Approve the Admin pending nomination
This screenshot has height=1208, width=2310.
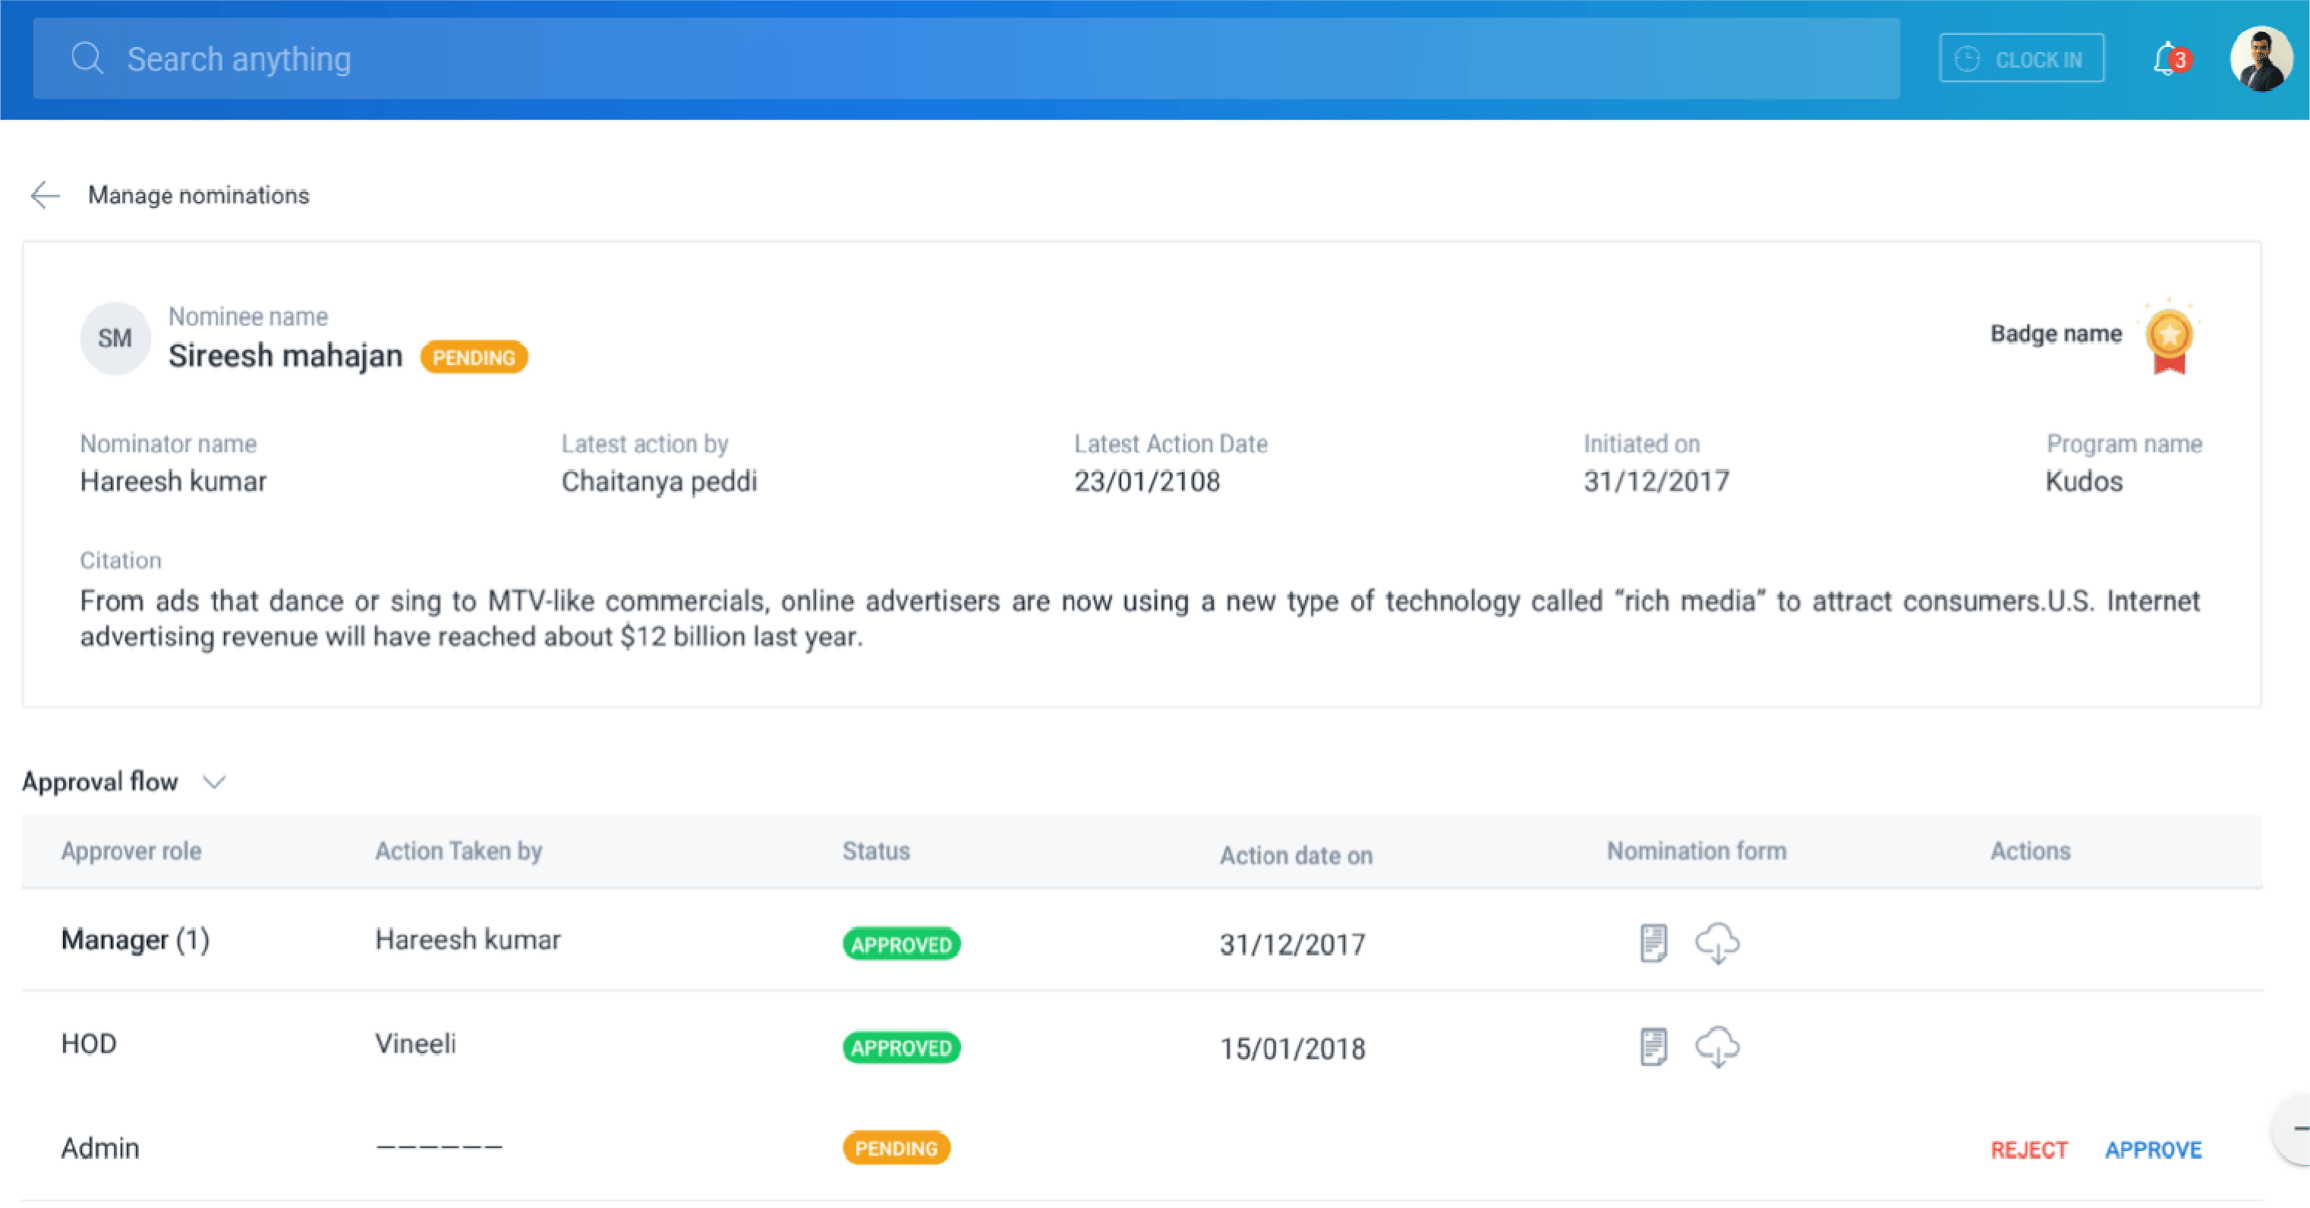(x=2153, y=1149)
